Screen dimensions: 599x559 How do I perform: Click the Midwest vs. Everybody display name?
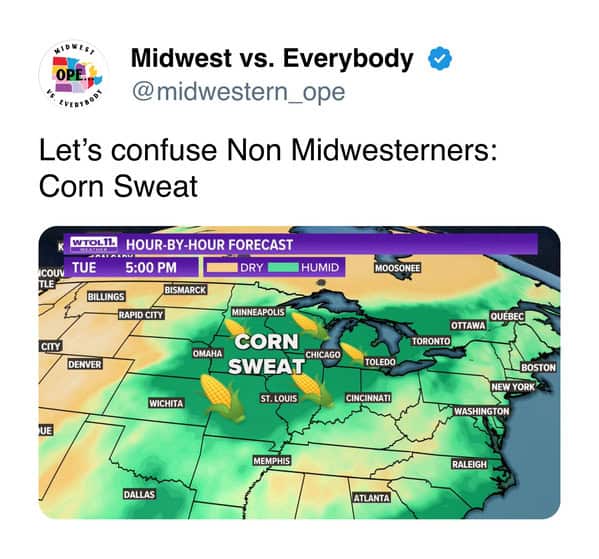point(272,58)
